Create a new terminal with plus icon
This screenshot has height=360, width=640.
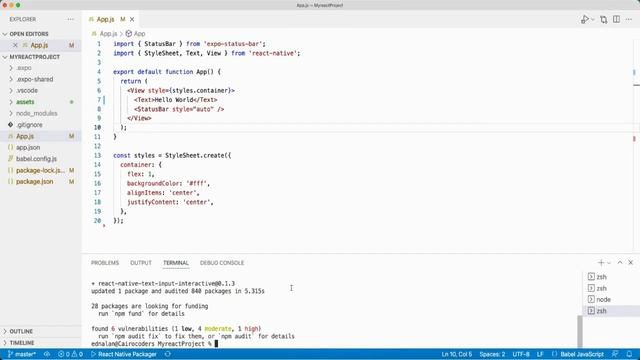point(601,263)
